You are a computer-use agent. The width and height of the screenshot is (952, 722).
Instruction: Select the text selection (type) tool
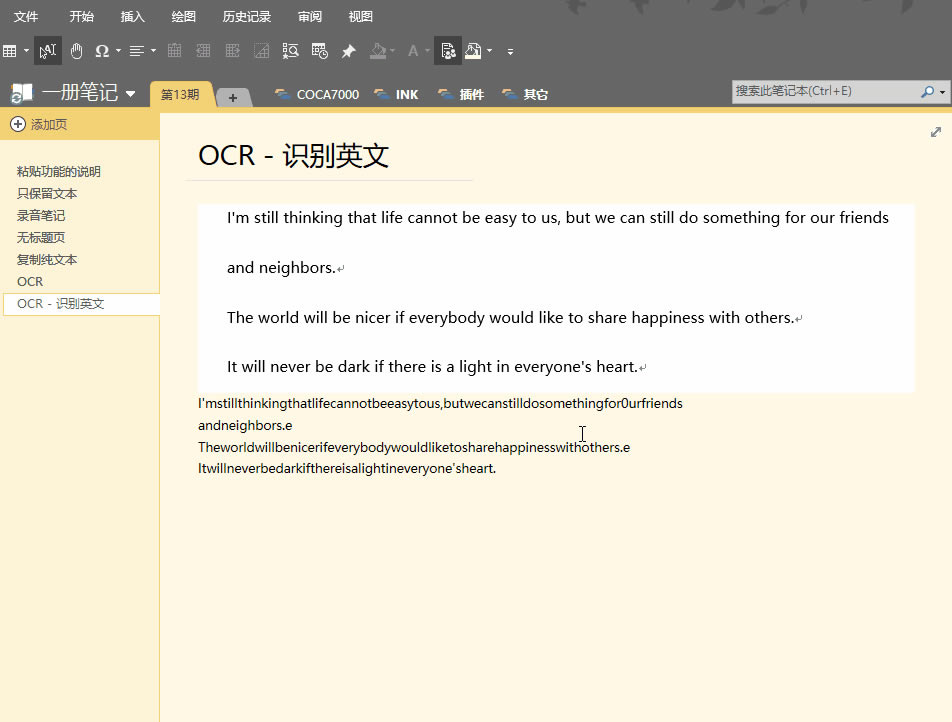click(47, 51)
